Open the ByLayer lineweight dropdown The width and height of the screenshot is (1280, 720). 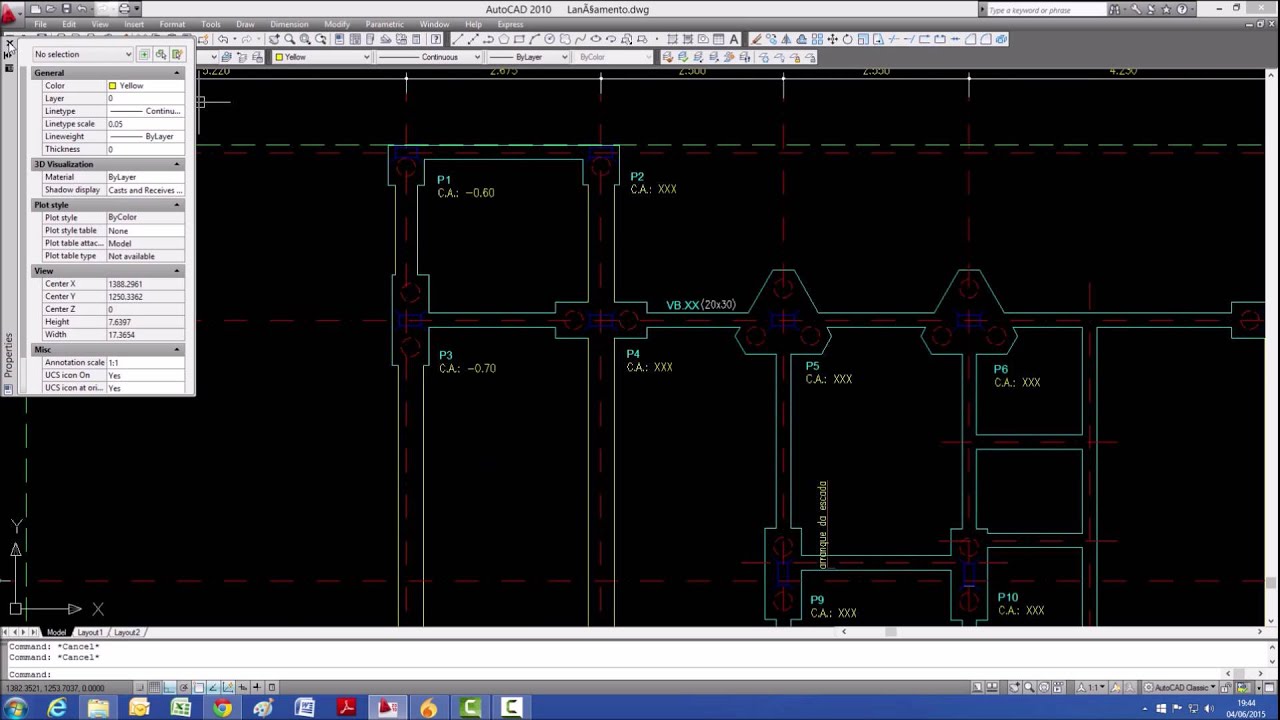[530, 57]
